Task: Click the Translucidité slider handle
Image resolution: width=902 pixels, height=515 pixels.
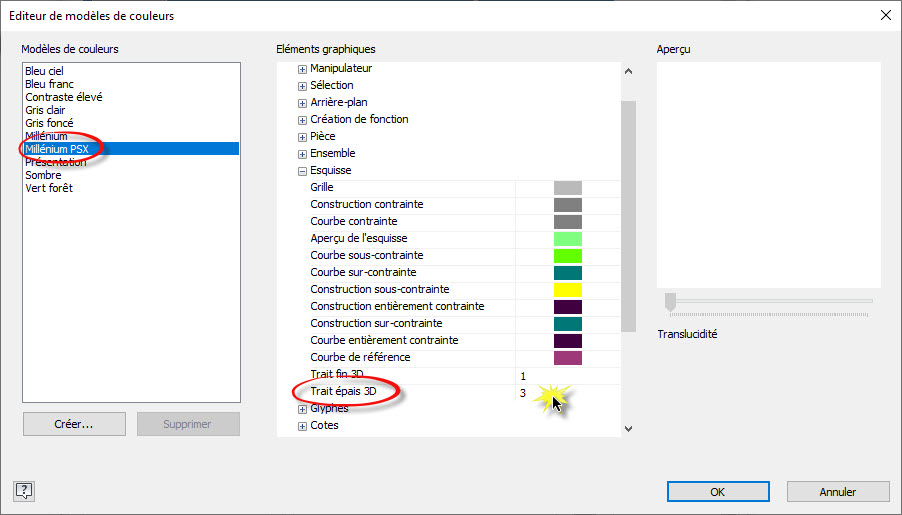Action: (x=671, y=301)
